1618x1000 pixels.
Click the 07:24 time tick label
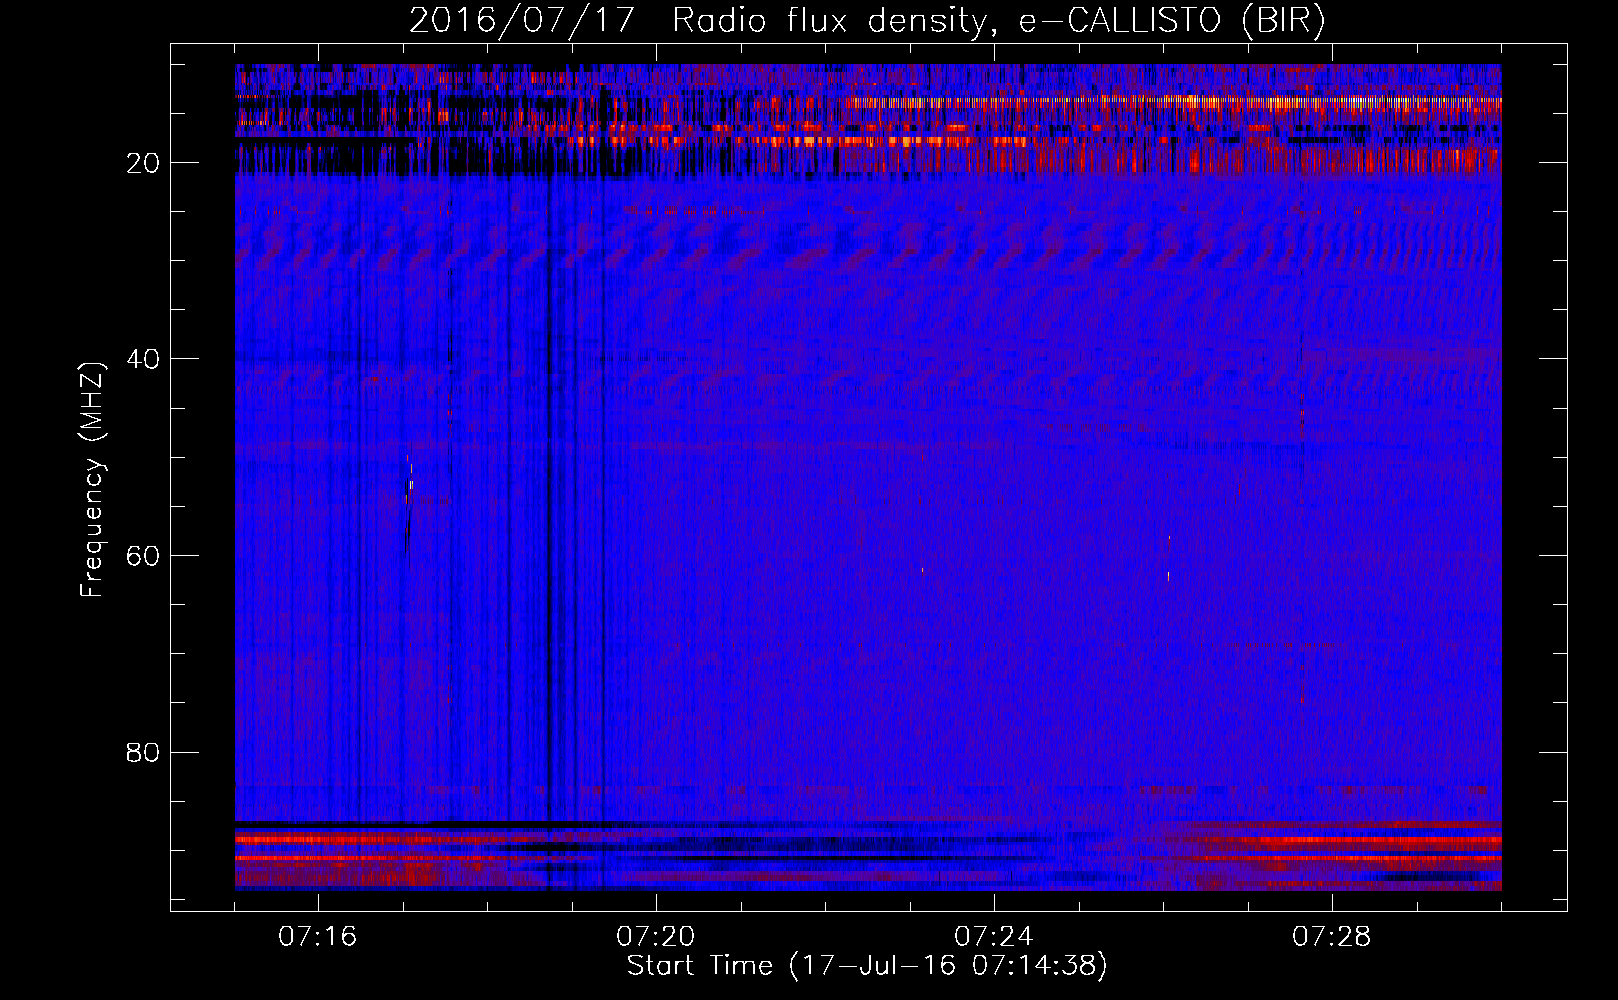point(994,937)
